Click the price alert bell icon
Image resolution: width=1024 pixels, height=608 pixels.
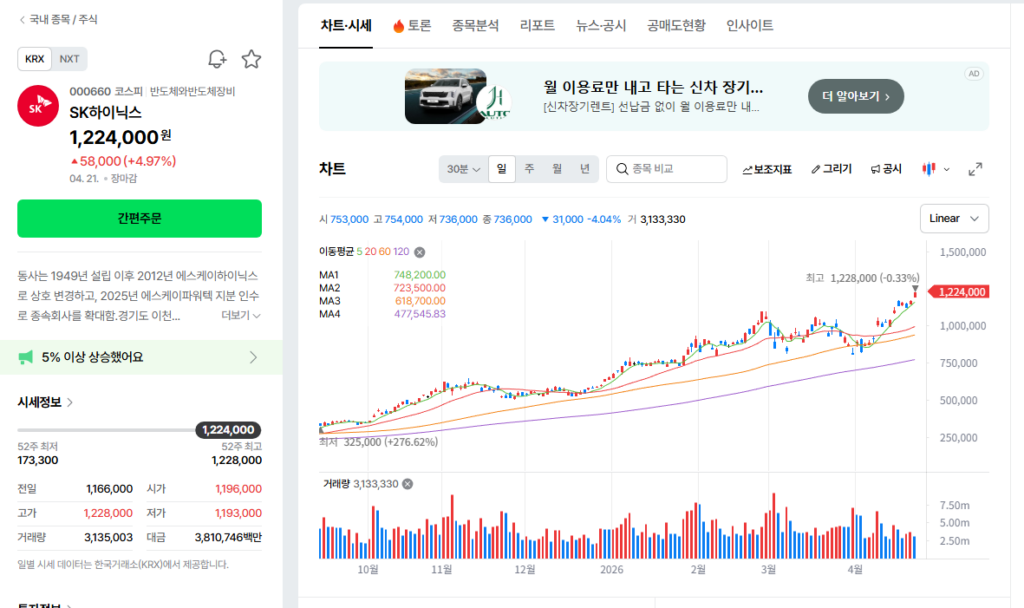tap(217, 59)
